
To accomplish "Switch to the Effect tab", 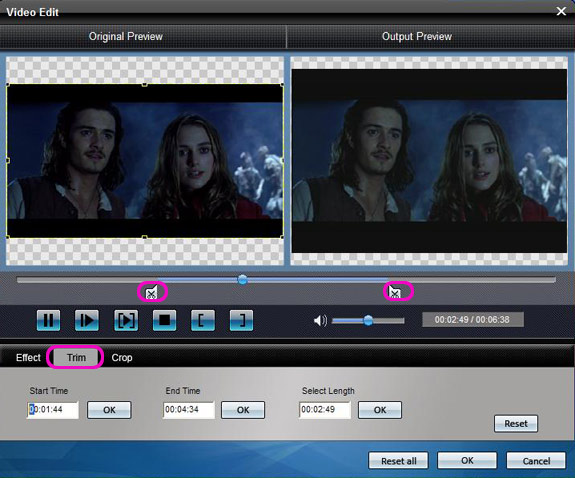I will [28, 358].
